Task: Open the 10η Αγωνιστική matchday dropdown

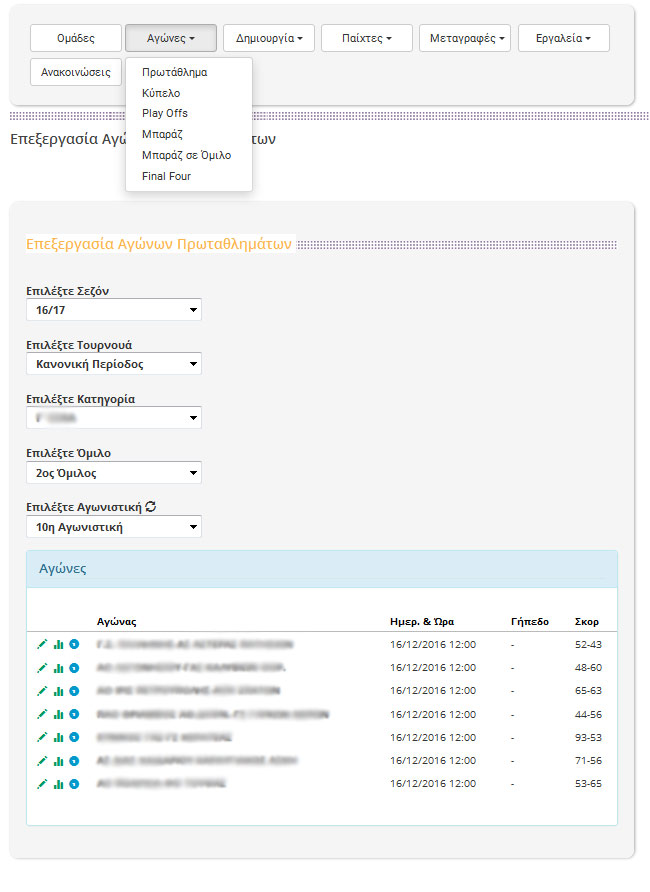Action: click(x=114, y=526)
